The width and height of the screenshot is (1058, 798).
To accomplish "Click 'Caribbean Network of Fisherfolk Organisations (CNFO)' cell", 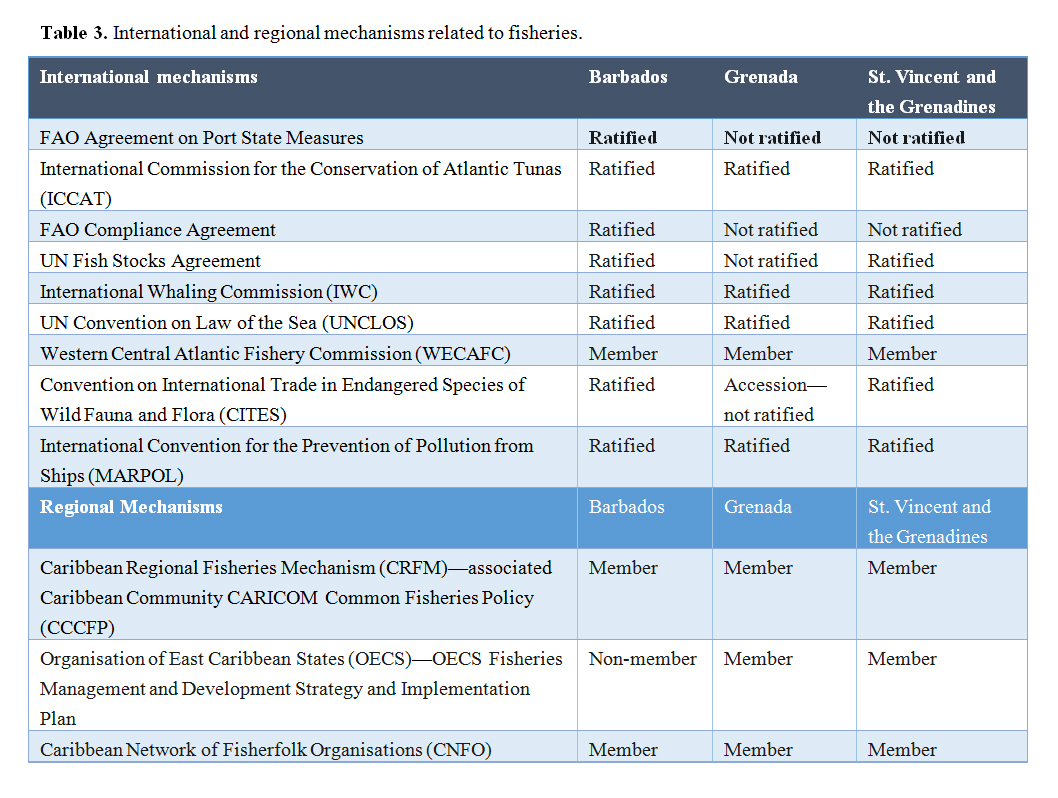I will [x=265, y=750].
